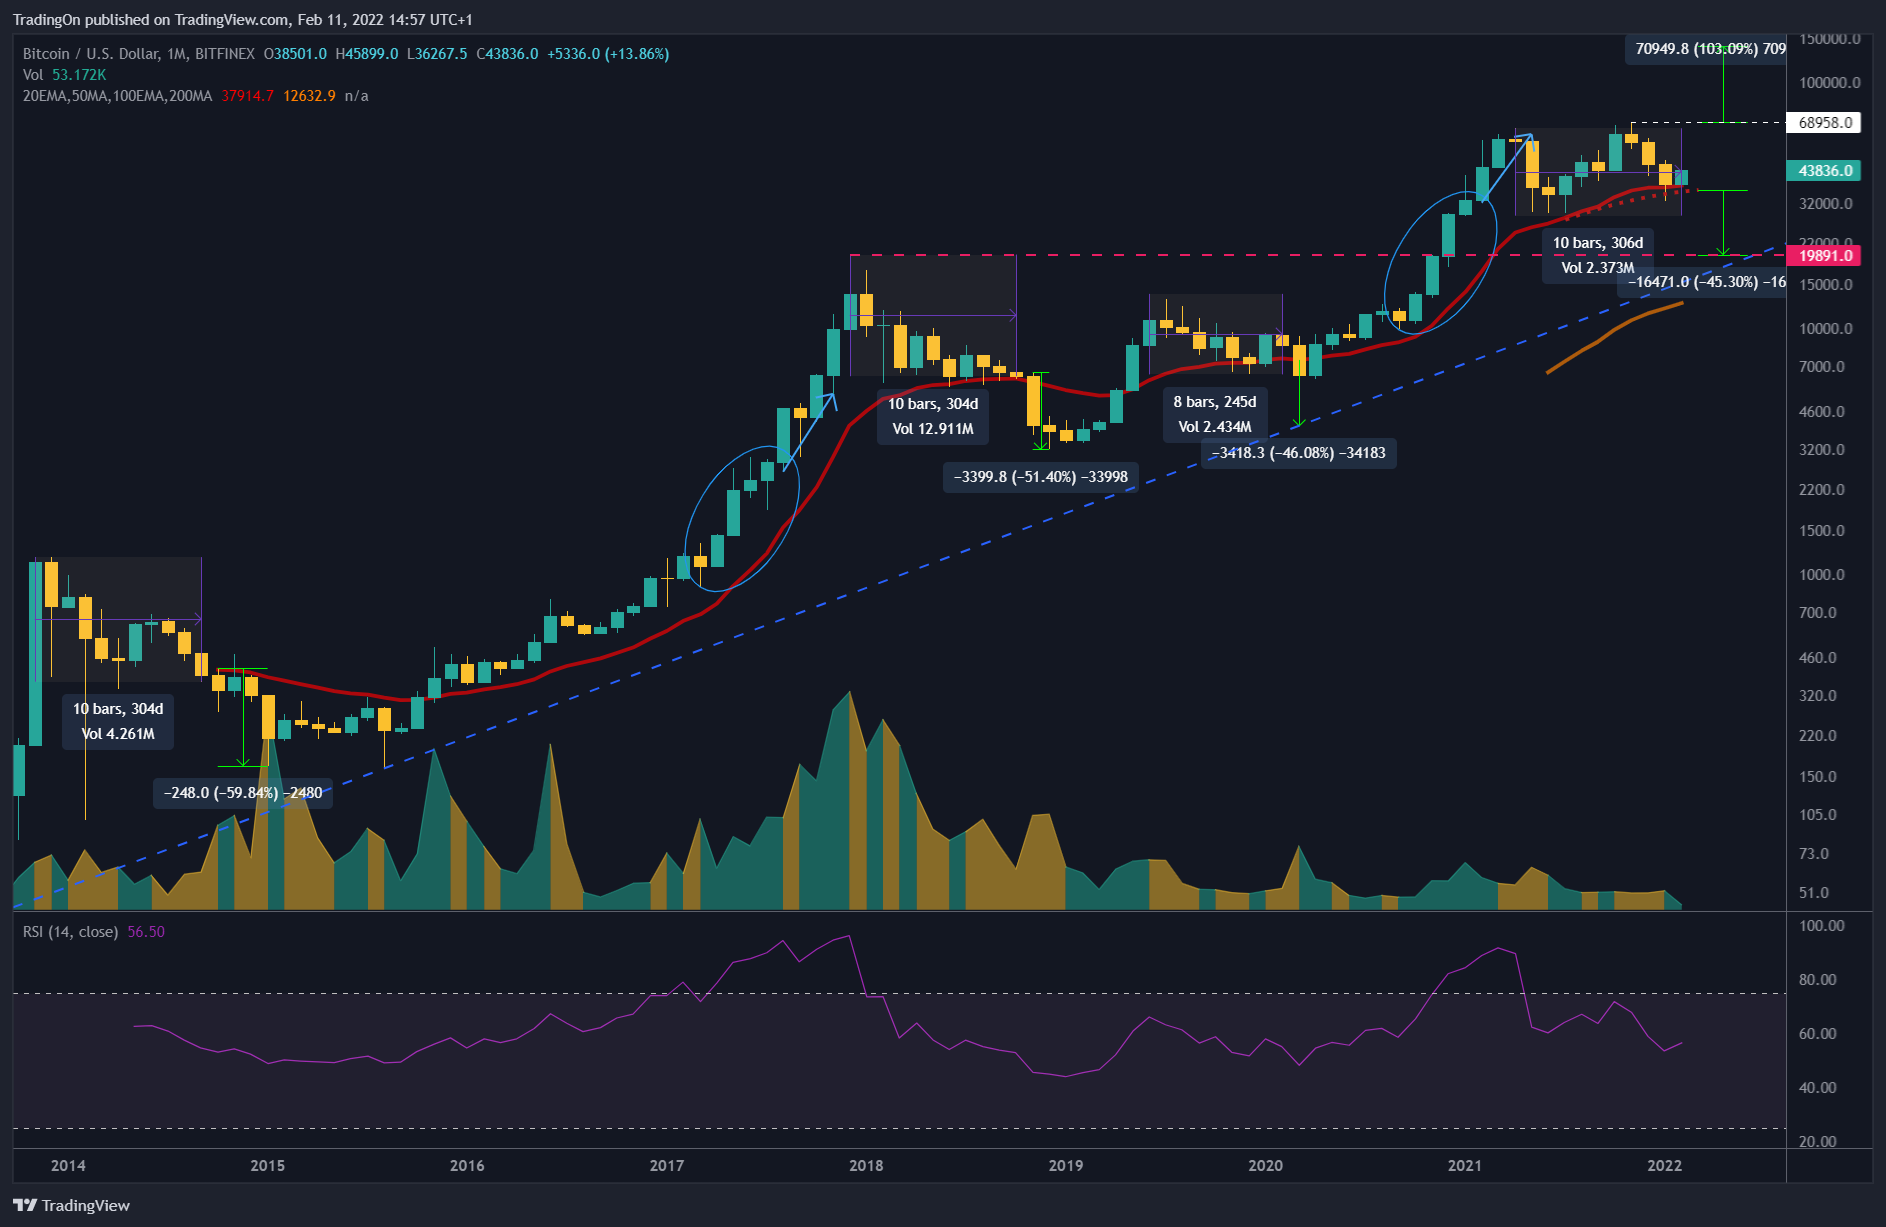Click the 'RSI (14, close)' indicator label
Viewport: 1886px width, 1227px height.
[70, 932]
